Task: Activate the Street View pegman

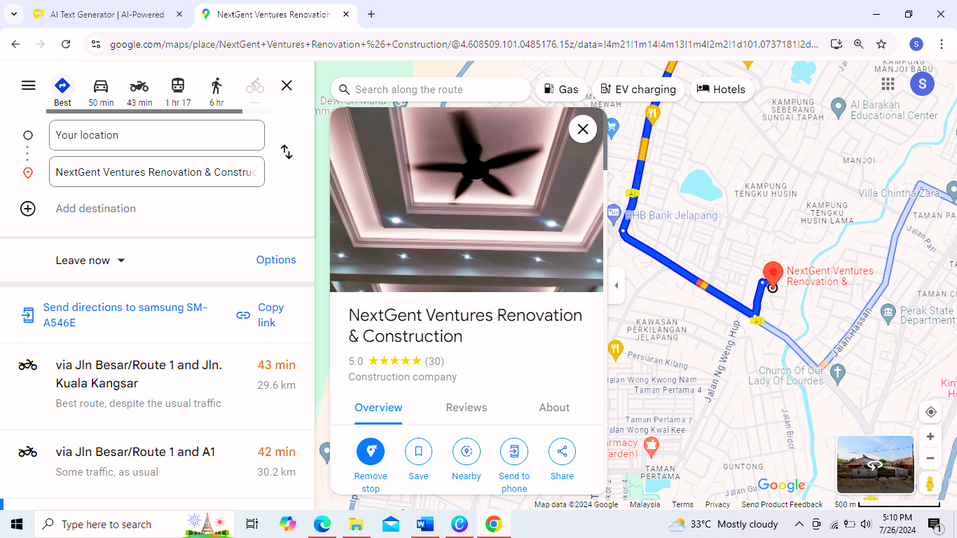Action: click(930, 483)
